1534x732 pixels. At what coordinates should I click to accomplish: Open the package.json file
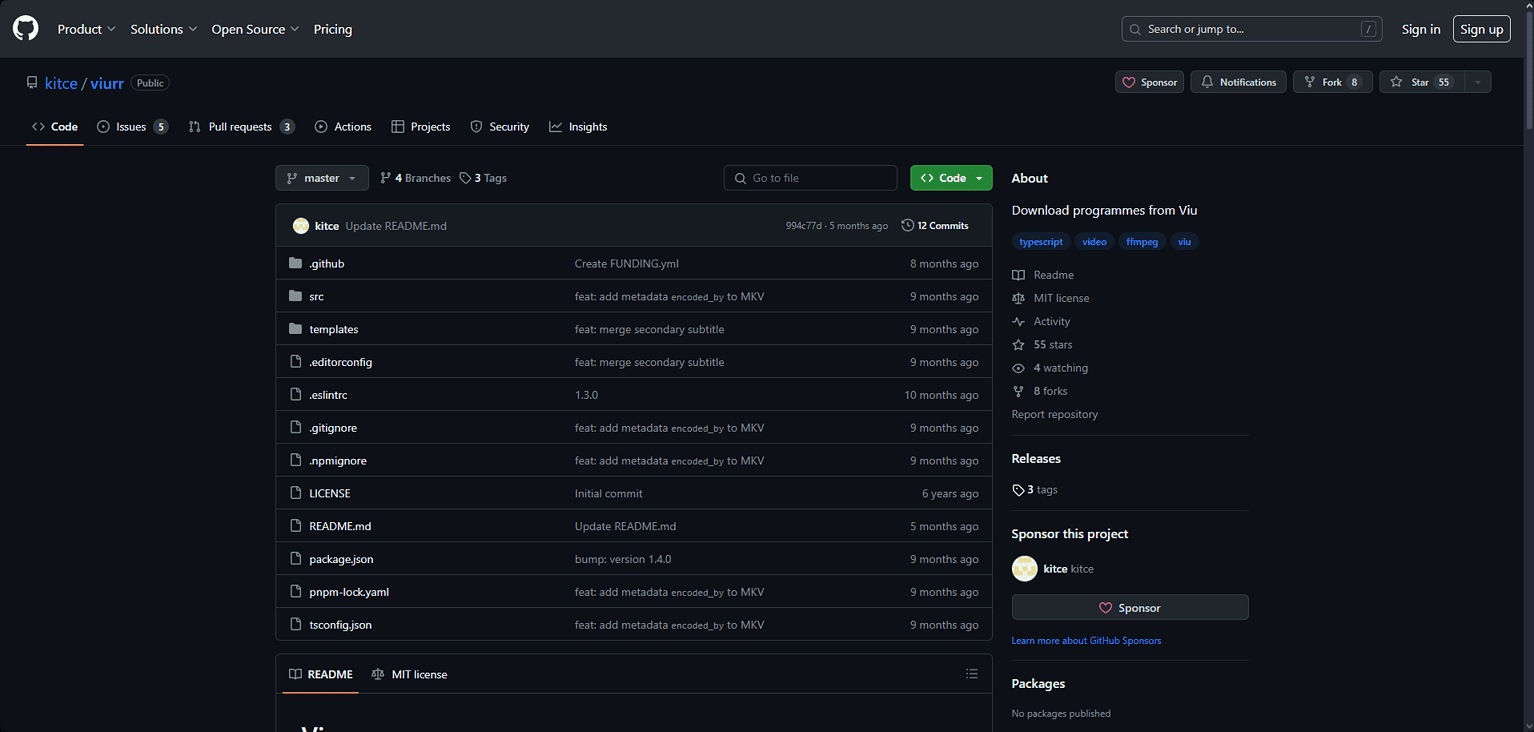(x=341, y=559)
